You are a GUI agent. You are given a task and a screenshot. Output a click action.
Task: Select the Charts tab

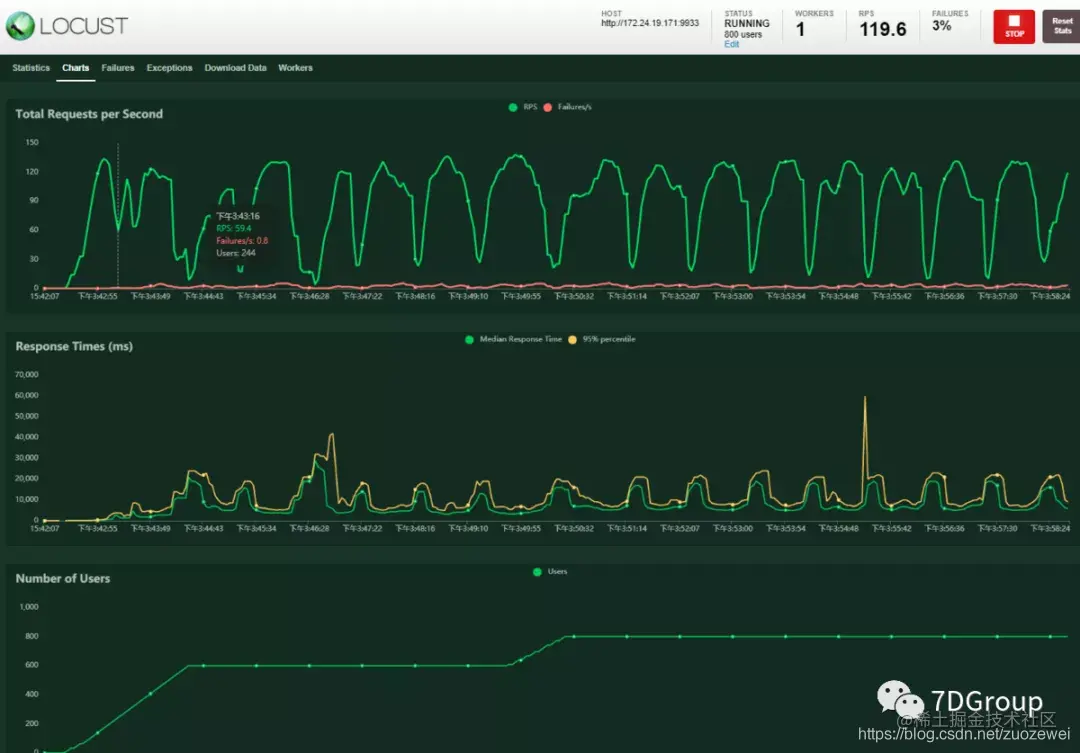(75, 68)
